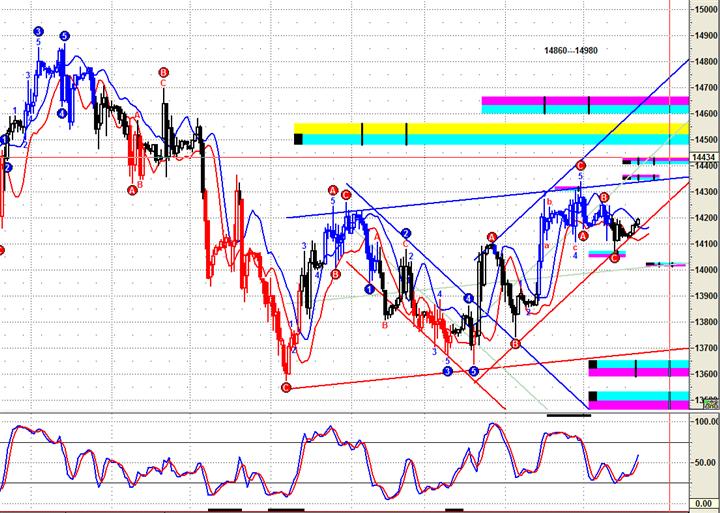This screenshot has height=513, width=720.
Task: Click the red circled B near 14700
Action: pyautogui.click(x=164, y=72)
